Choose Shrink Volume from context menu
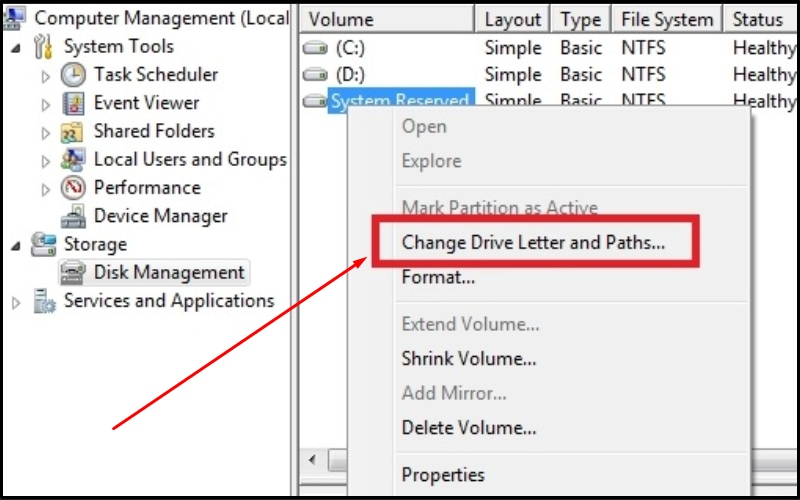Screen dimensions: 800x500 (x=469, y=359)
